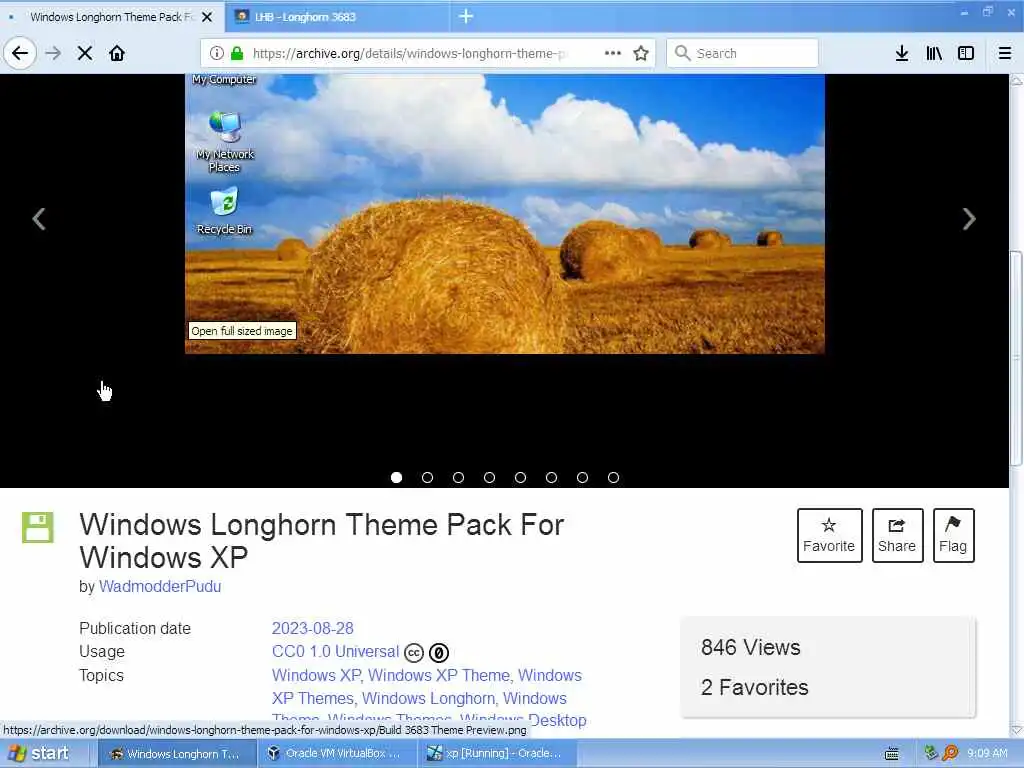This screenshot has width=1024, height=768.
Task: Click the Windows XP Theme topic
Action: (439, 675)
